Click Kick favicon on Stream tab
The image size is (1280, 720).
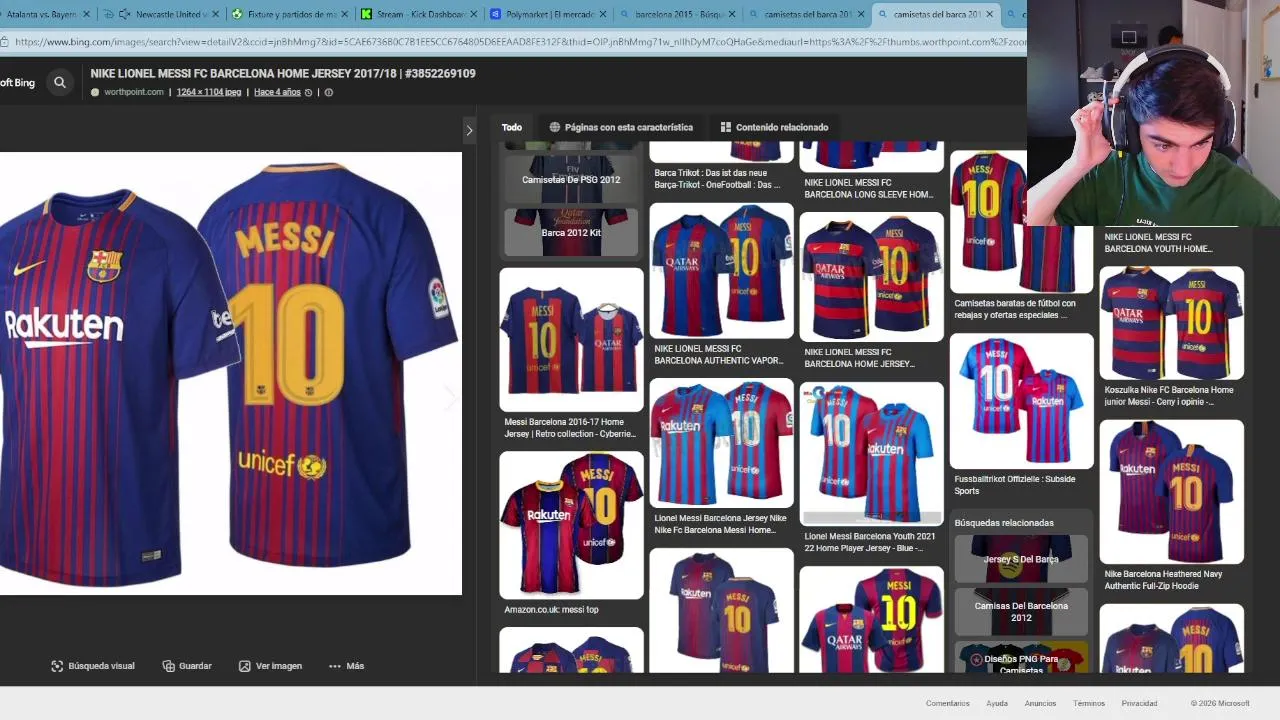(366, 14)
